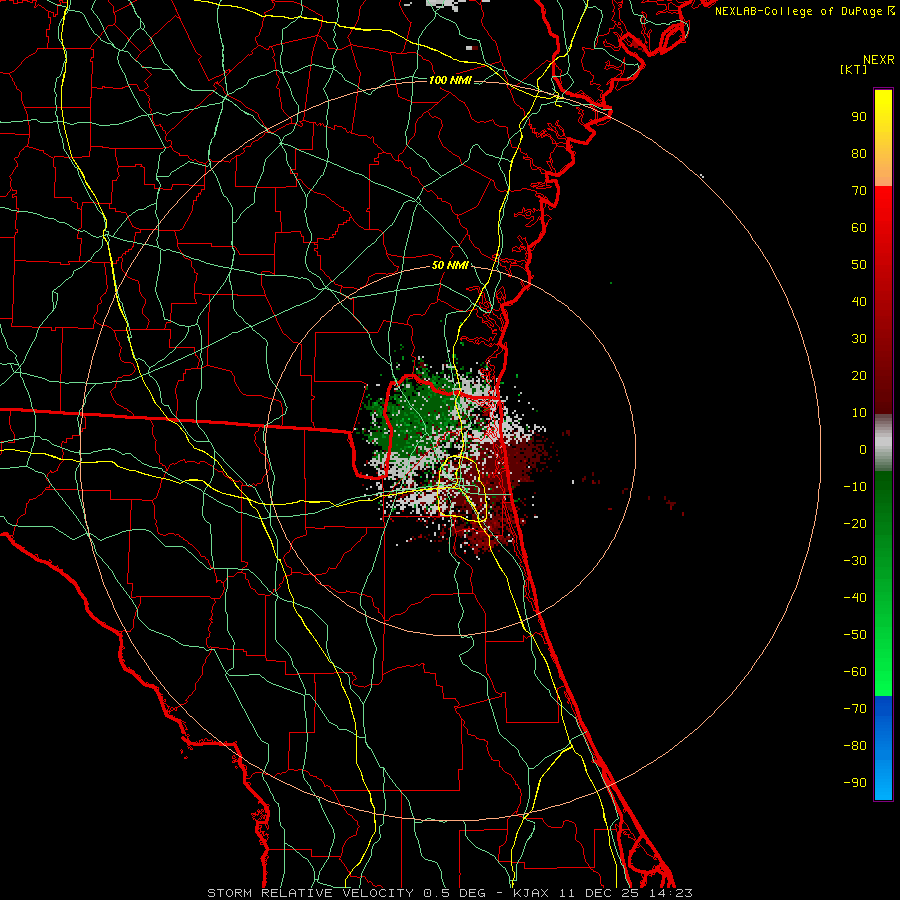Click the -10 value on the velocity scale
Image resolution: width=900 pixels, height=900 pixels.
click(855, 487)
